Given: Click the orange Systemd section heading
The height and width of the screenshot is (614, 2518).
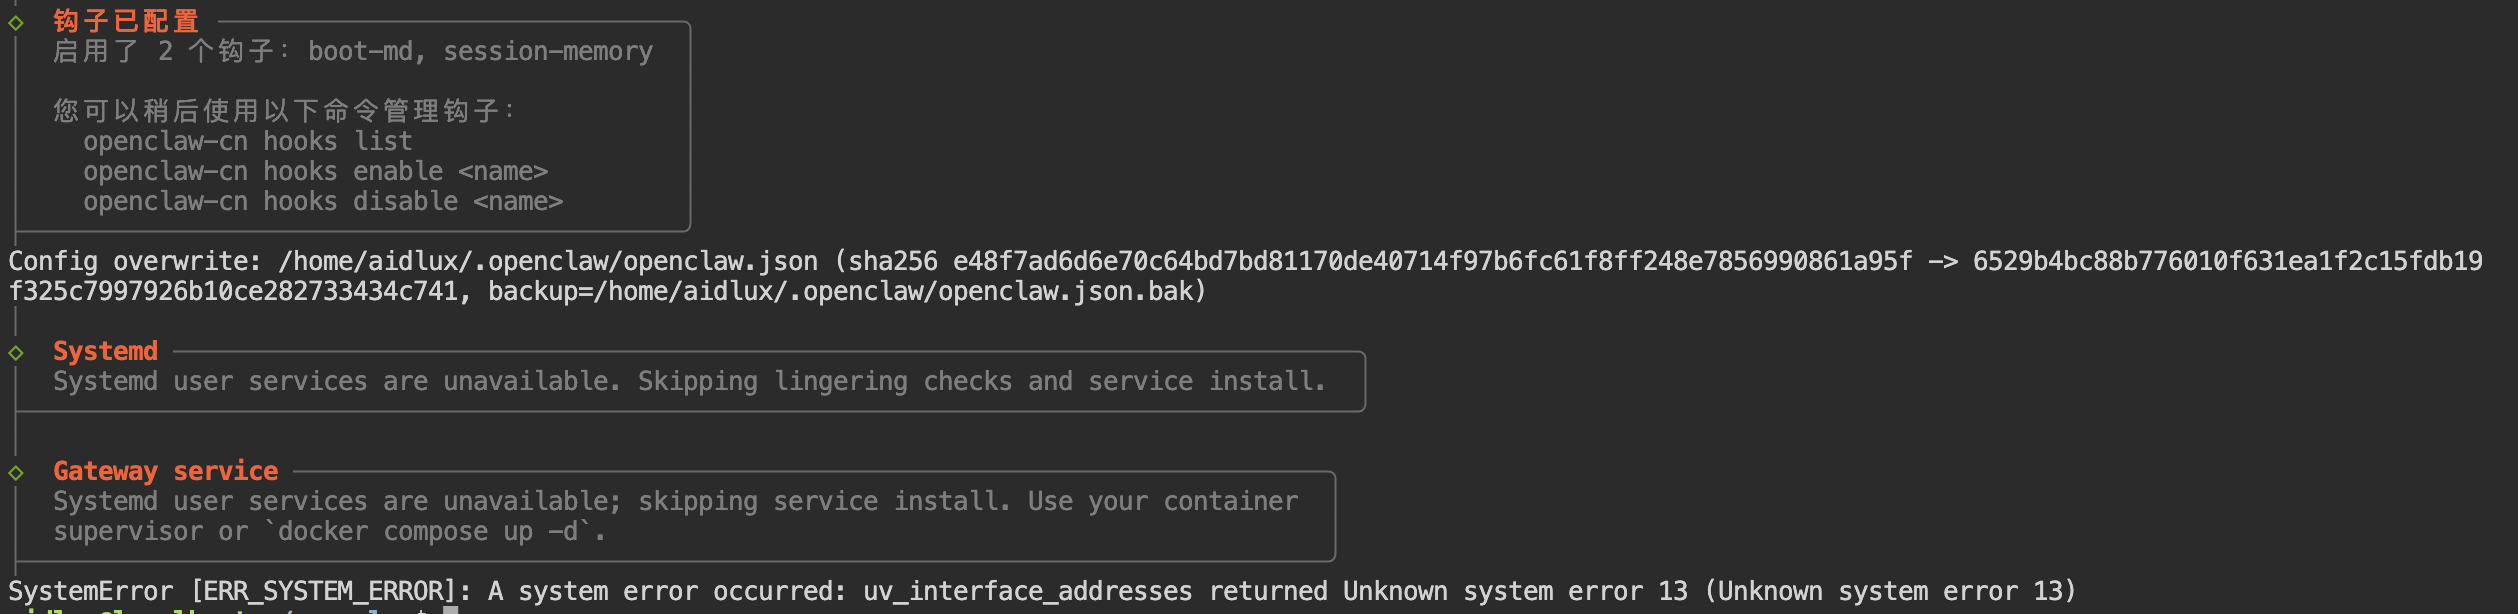Looking at the screenshot, I should coord(105,351).
